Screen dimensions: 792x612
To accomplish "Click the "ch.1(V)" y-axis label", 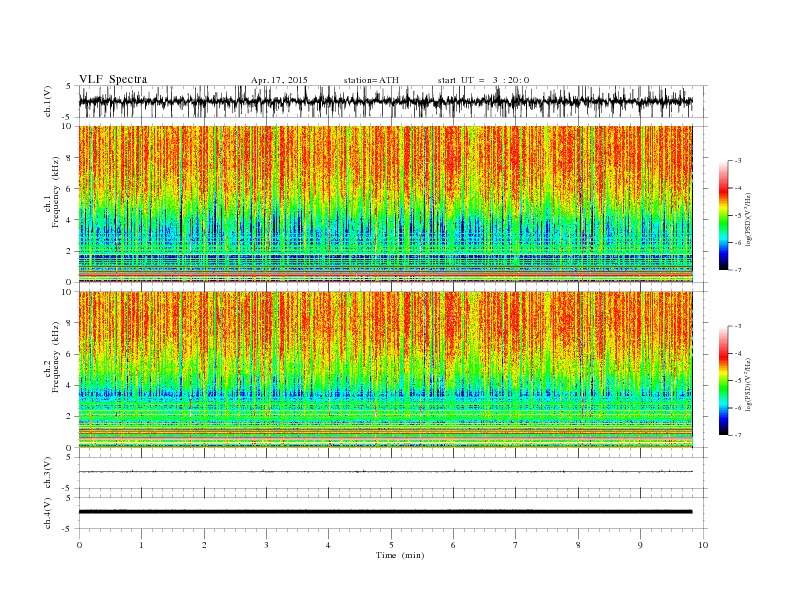I will tap(48, 101).
